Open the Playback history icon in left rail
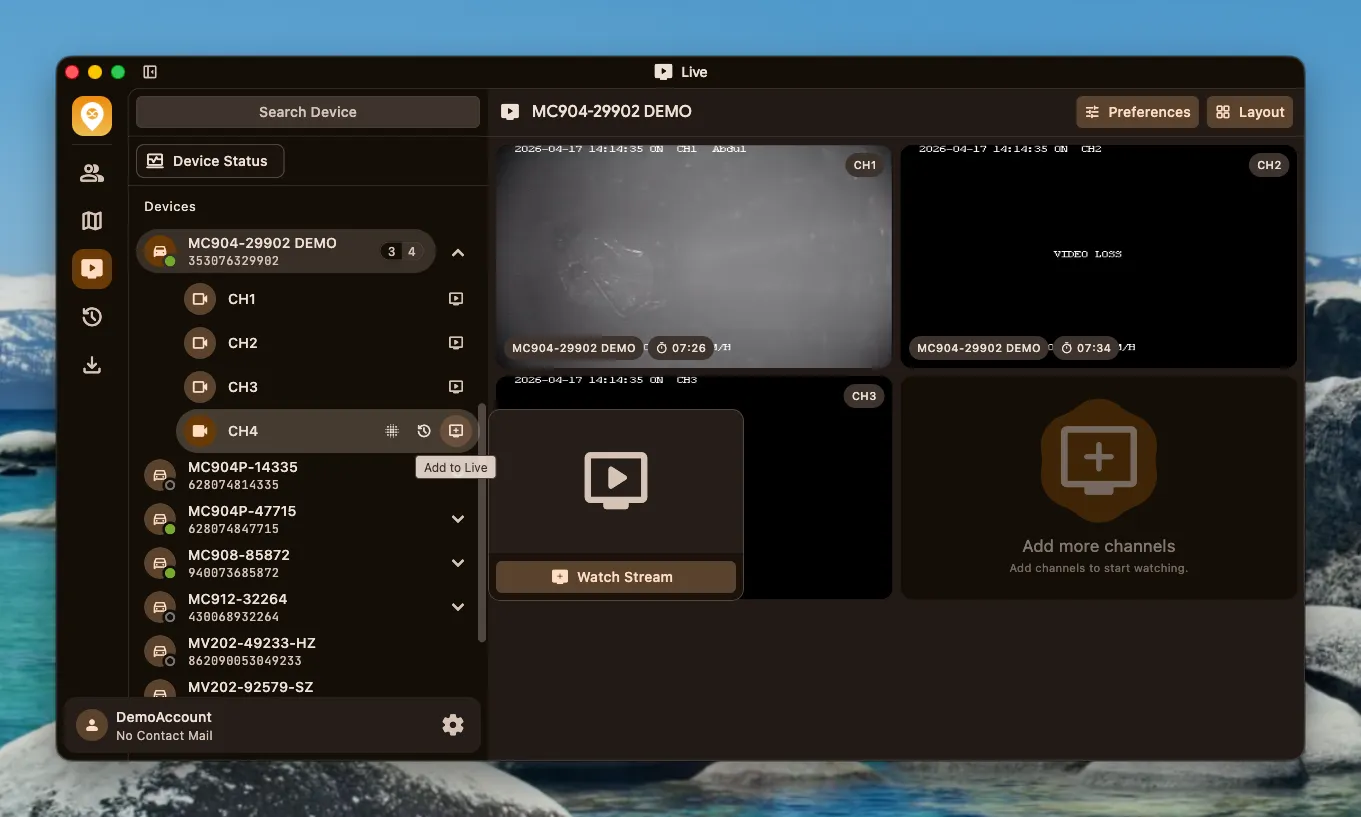 [x=92, y=317]
